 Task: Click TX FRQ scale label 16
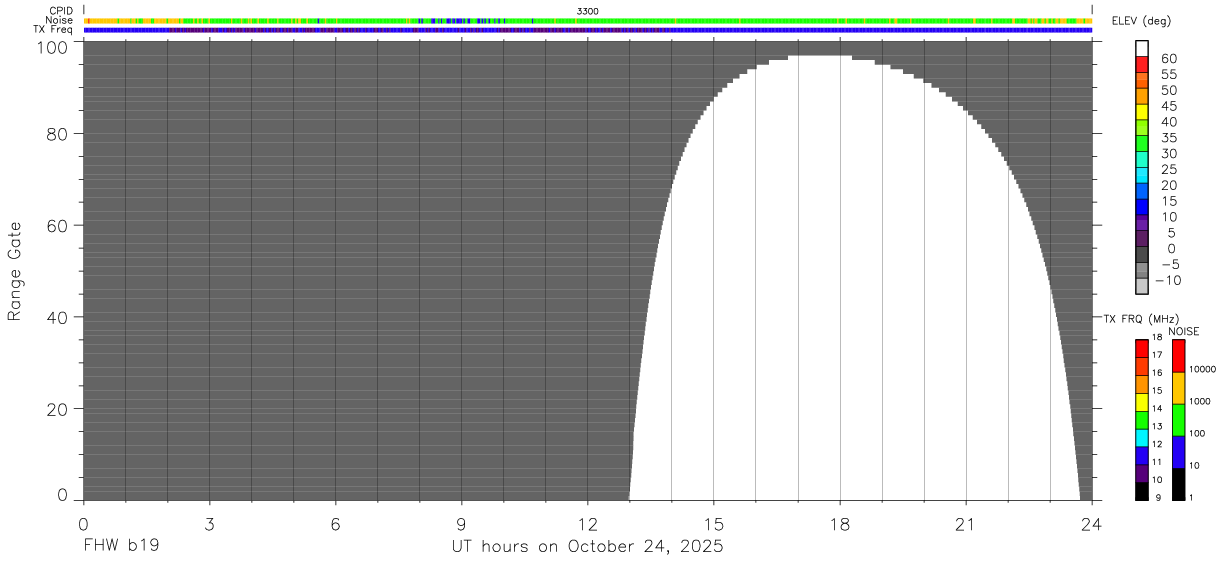[1158, 373]
